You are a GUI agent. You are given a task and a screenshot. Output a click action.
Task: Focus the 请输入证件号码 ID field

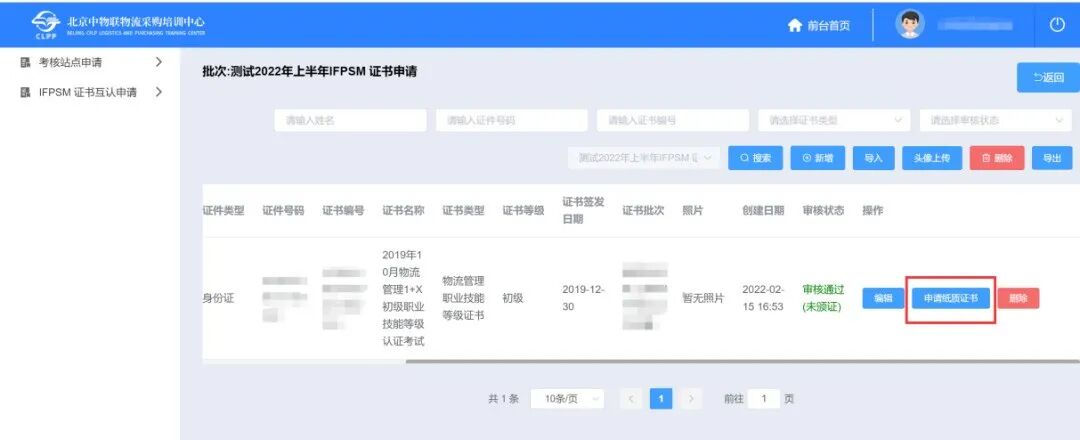[x=512, y=120]
